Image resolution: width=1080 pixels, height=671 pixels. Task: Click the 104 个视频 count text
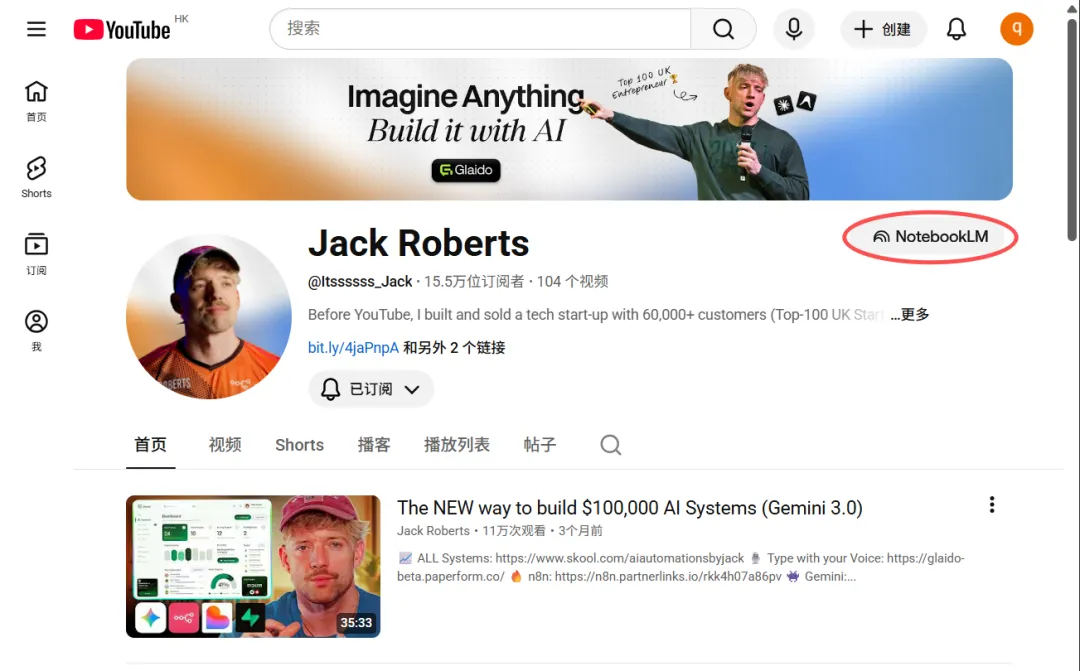(x=572, y=282)
